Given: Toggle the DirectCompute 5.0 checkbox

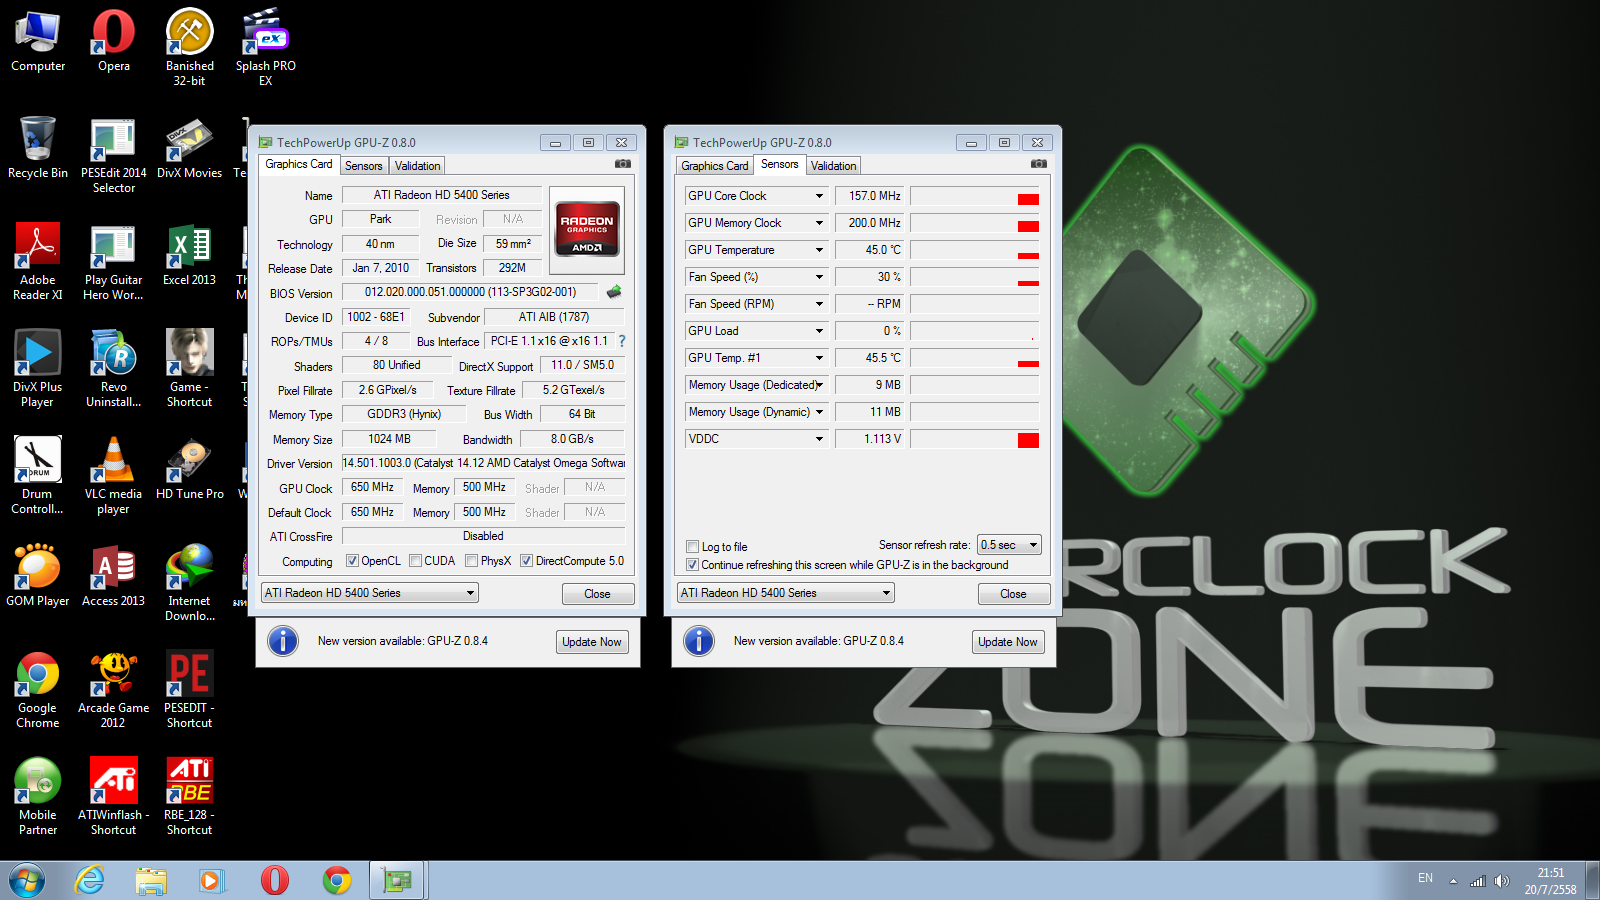Looking at the screenshot, I should [x=526, y=561].
